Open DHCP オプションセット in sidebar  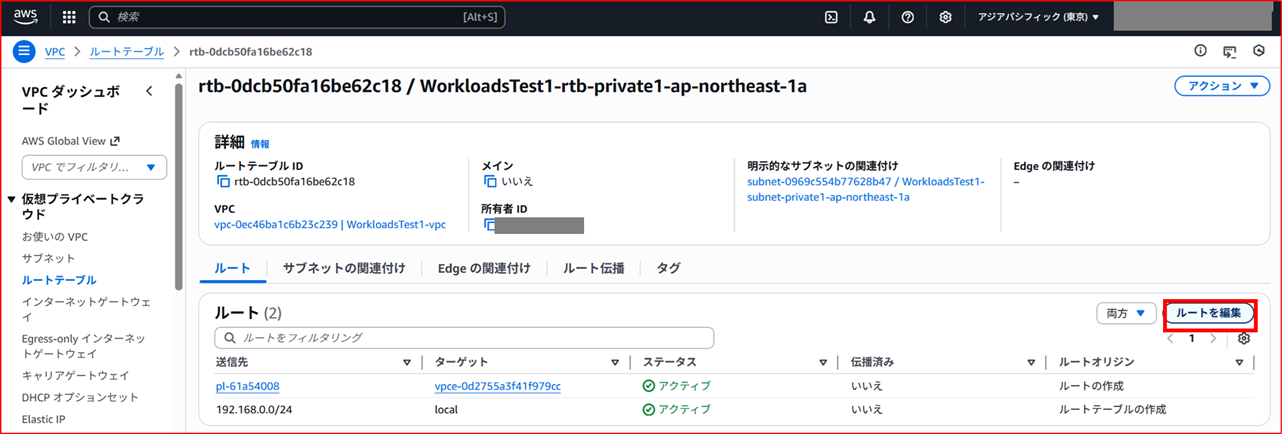click(x=80, y=397)
